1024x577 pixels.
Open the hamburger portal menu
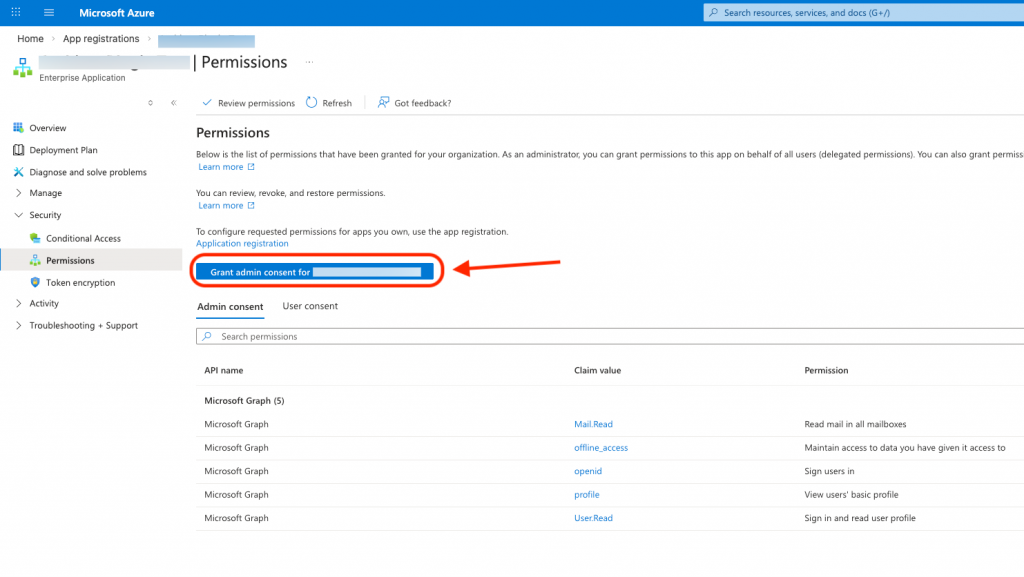tap(48, 12)
